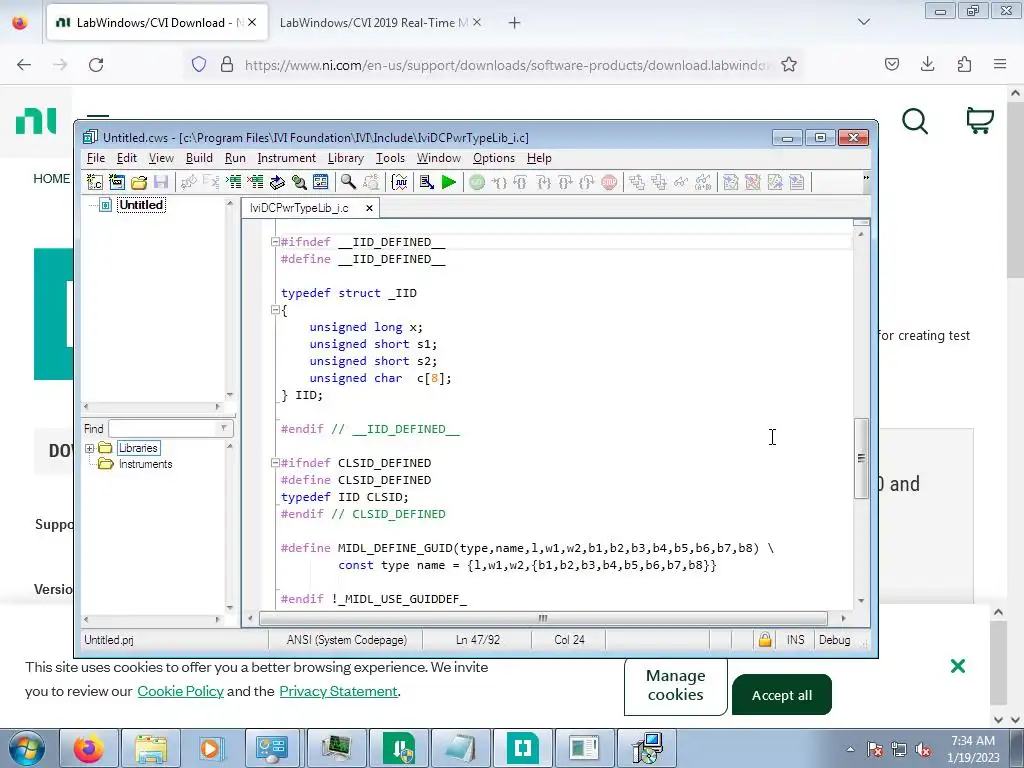
Task: Click the call stack up icon
Action: pos(637,182)
